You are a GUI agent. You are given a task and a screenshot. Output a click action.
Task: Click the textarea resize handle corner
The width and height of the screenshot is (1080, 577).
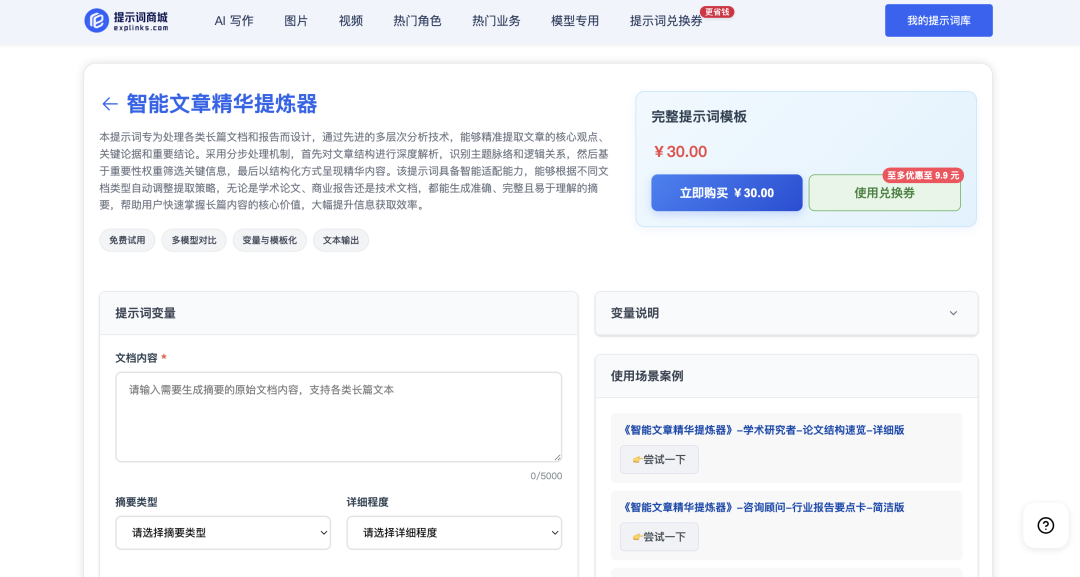[x=557, y=457]
